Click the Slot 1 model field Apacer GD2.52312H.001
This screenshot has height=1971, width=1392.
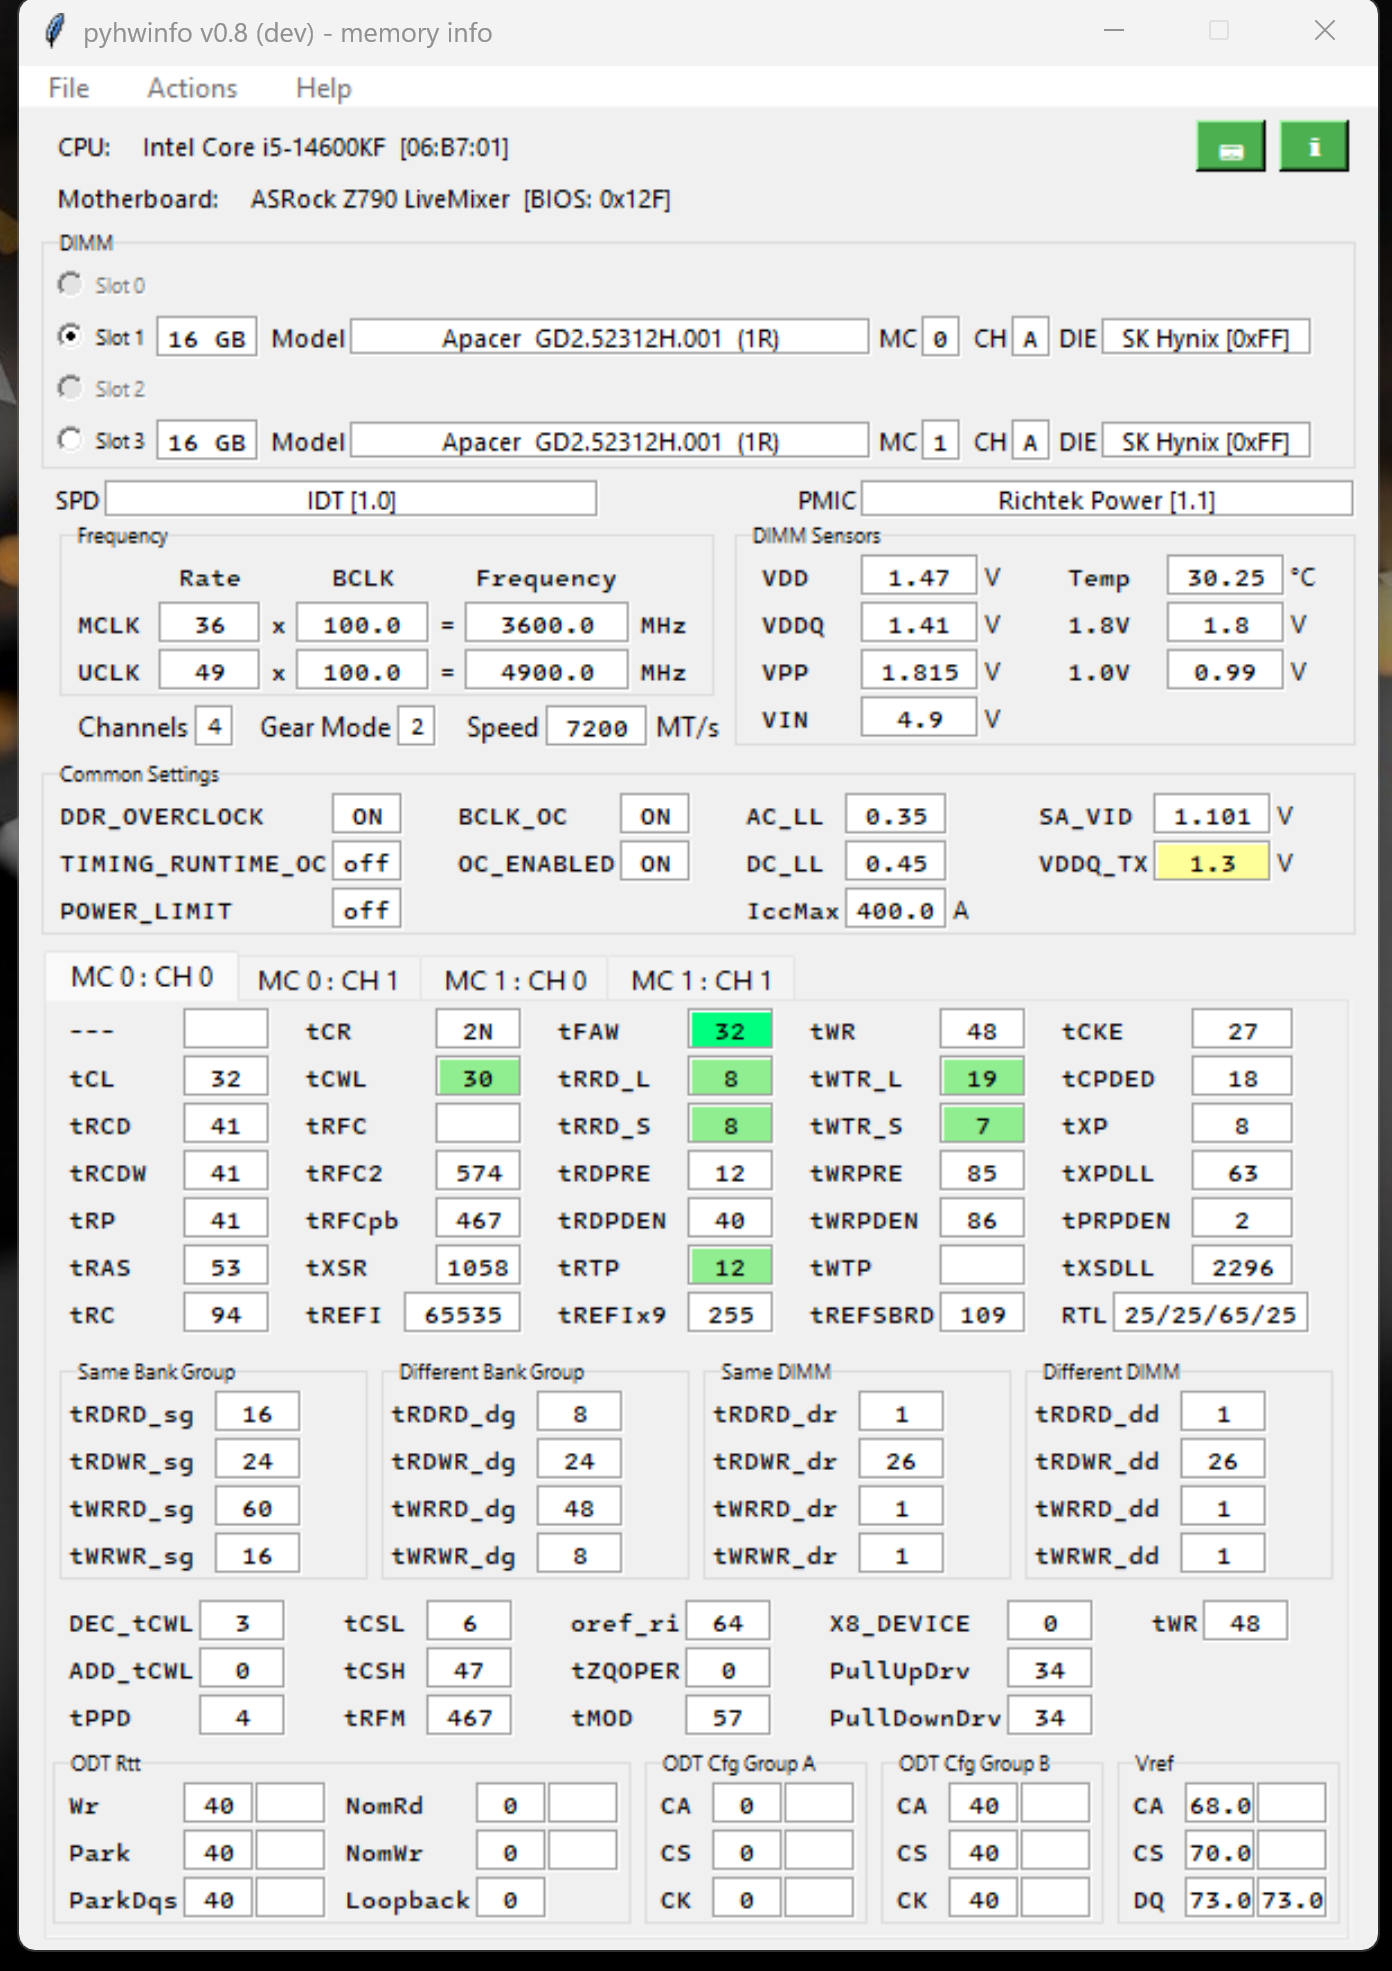[609, 338]
